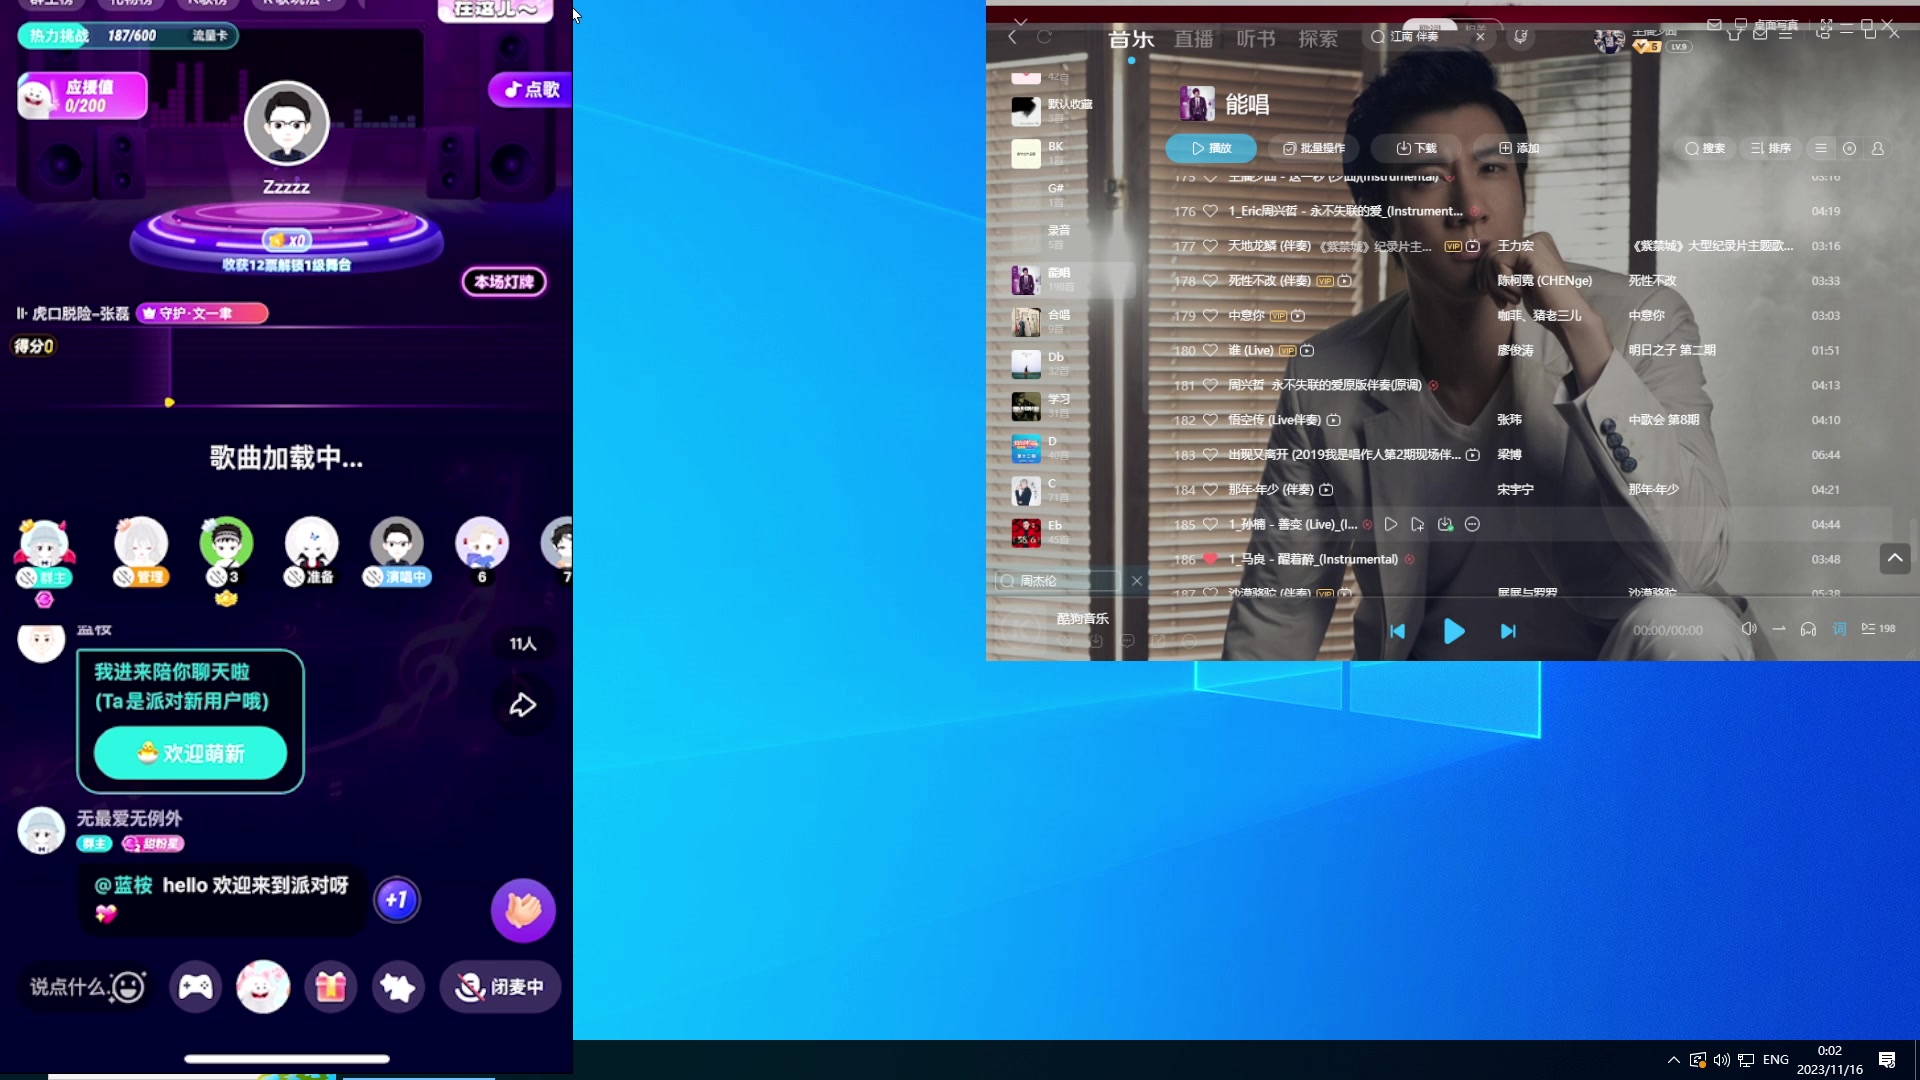
Task: Click the 点歌 song request button in party app
Action: [x=532, y=89]
